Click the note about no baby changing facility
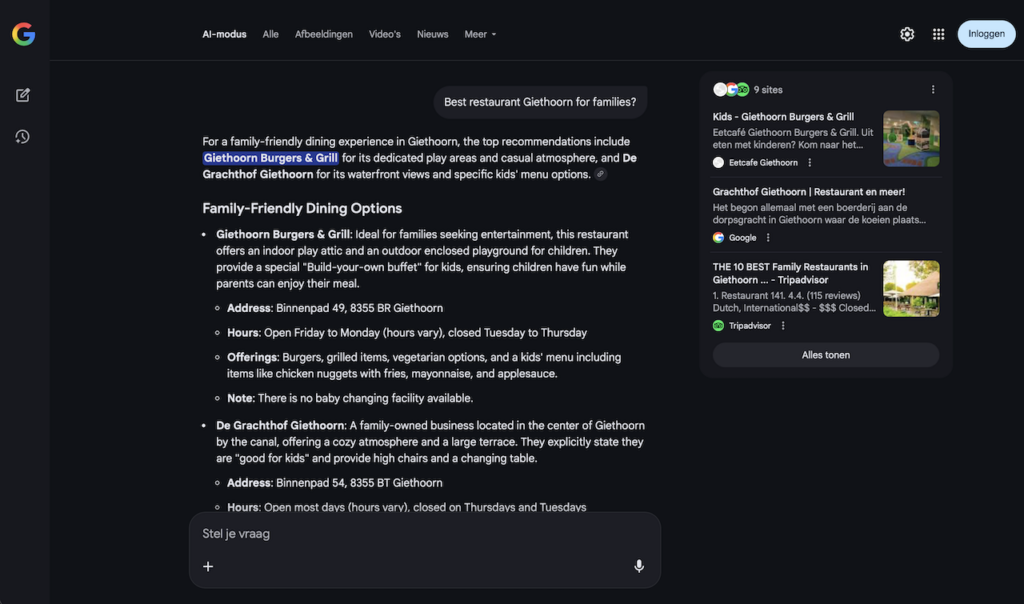The width and height of the screenshot is (1024, 604). [x=350, y=398]
